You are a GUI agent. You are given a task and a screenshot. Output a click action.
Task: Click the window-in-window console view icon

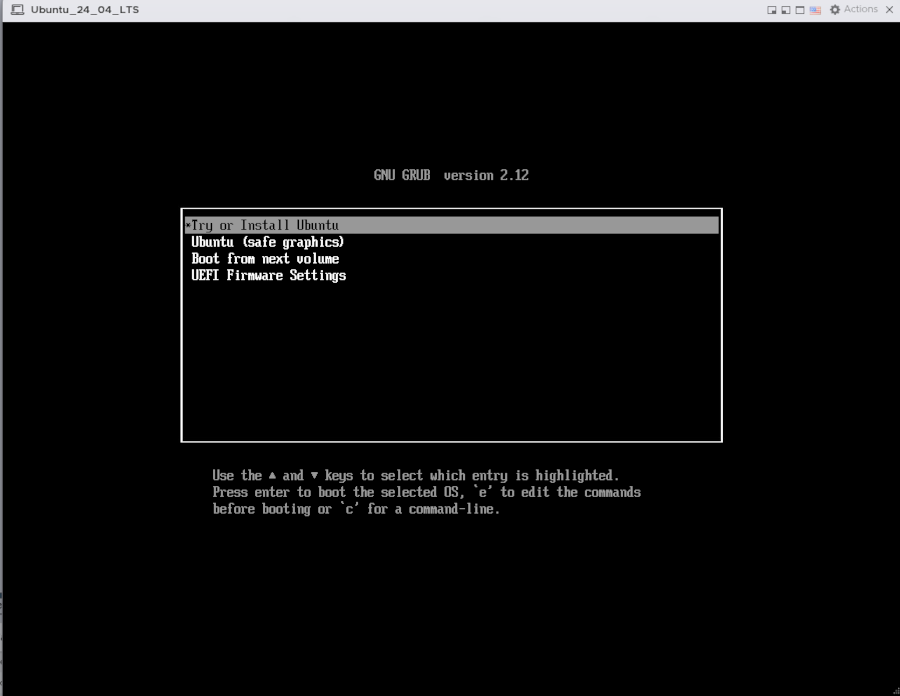(773, 9)
